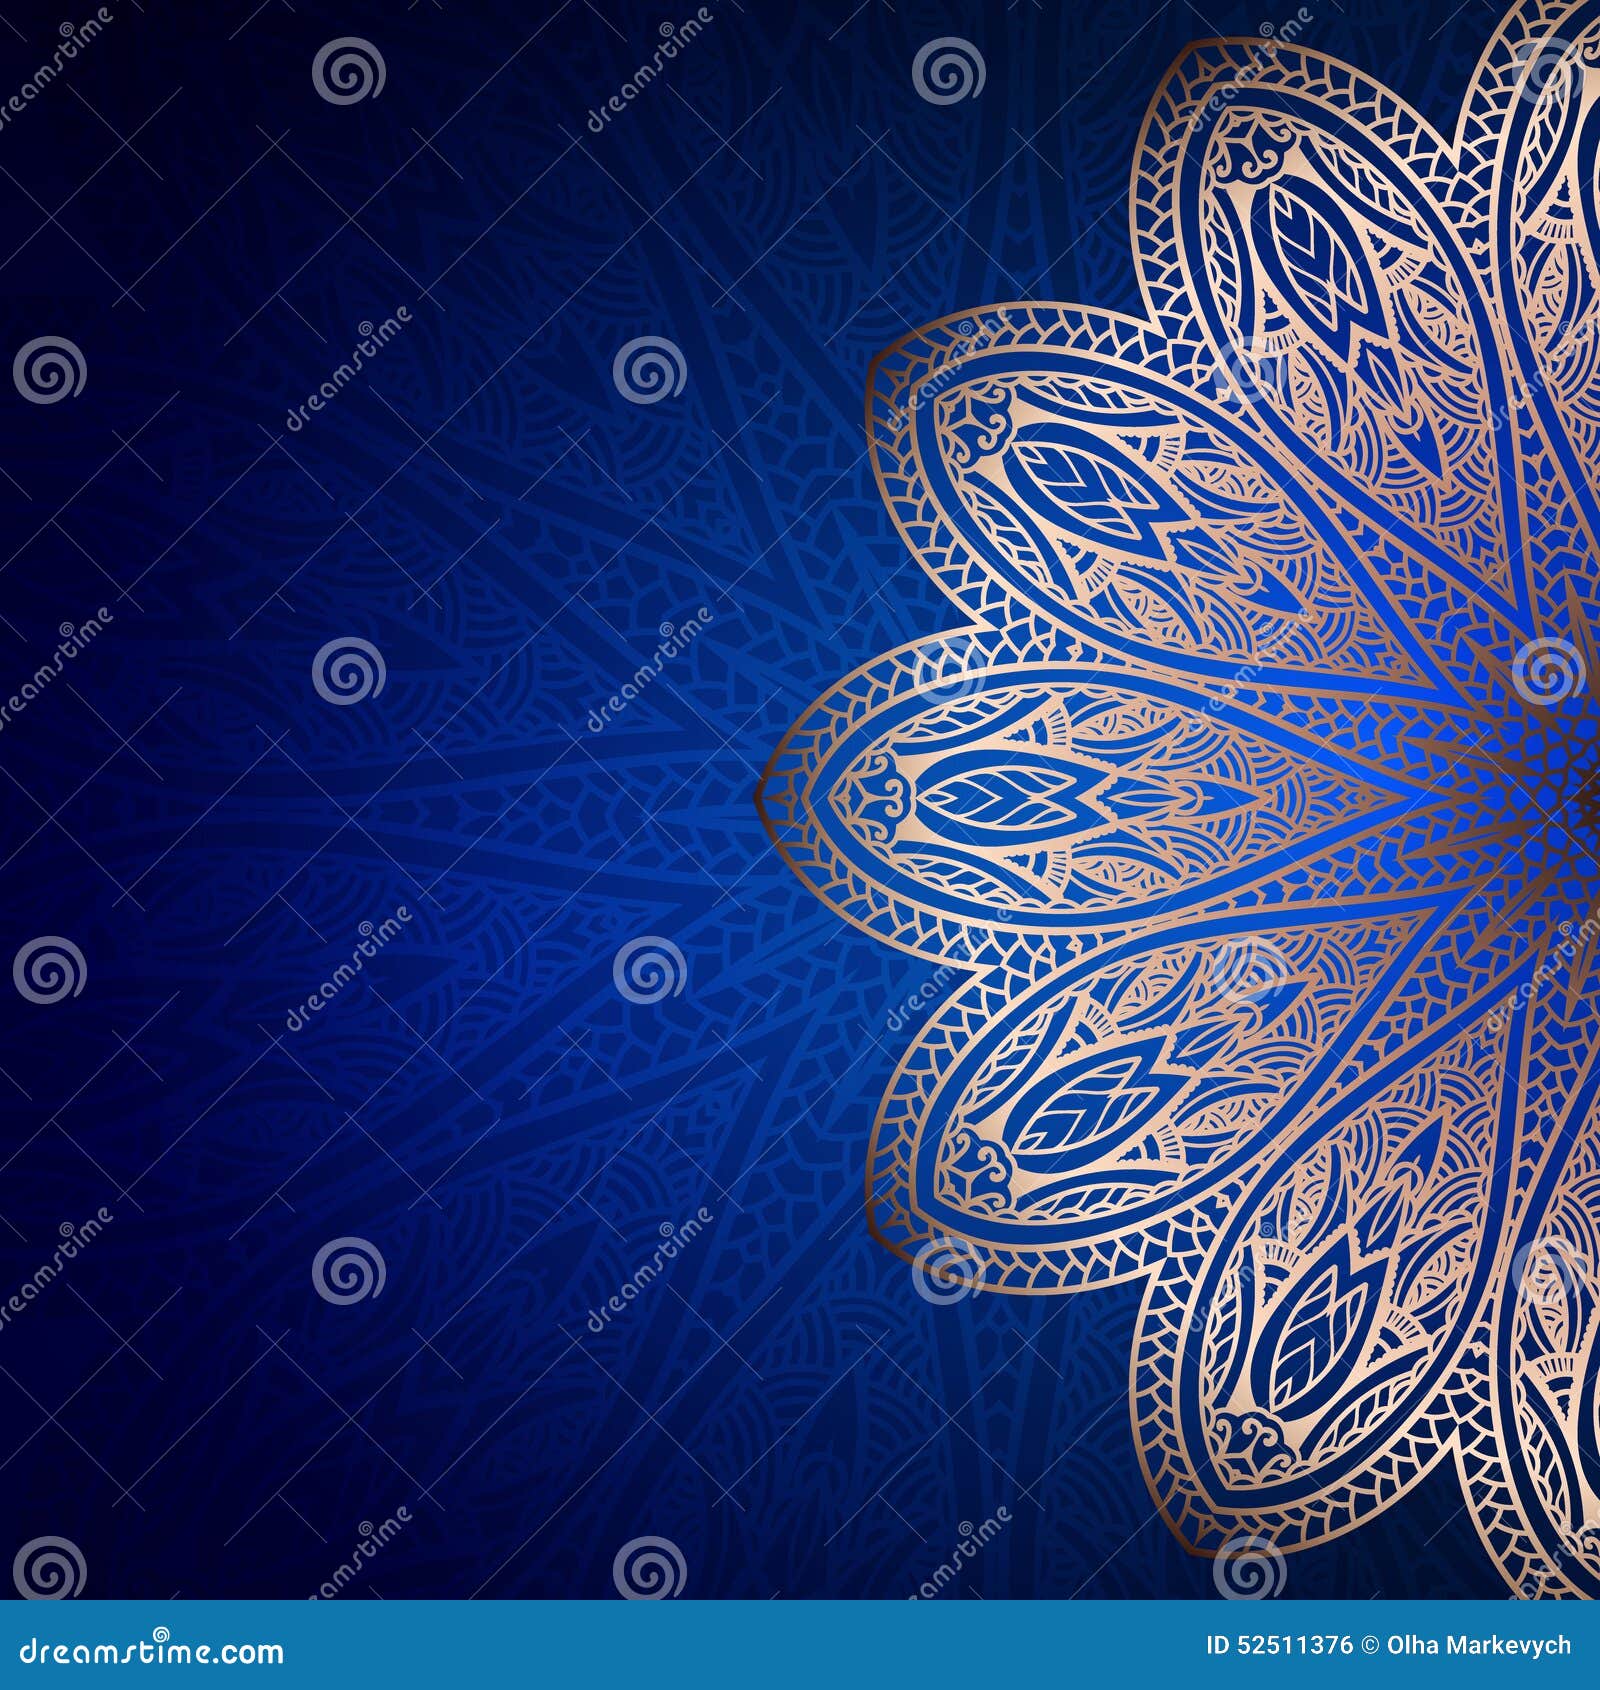The width and height of the screenshot is (1600, 1690).
Task: Click the blue footer bar below the image
Action: coord(800,1655)
